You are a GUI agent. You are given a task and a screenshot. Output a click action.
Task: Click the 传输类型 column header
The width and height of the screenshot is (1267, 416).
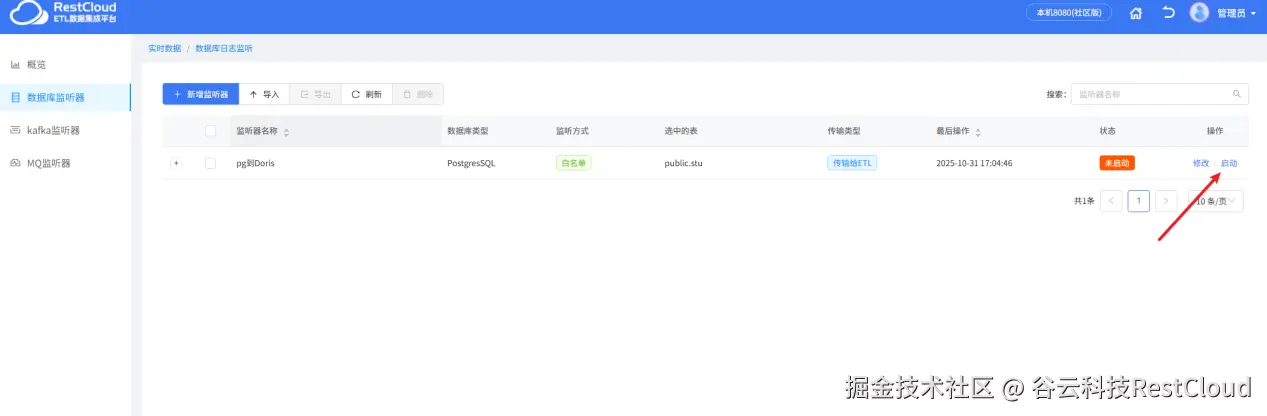pyautogui.click(x=844, y=131)
